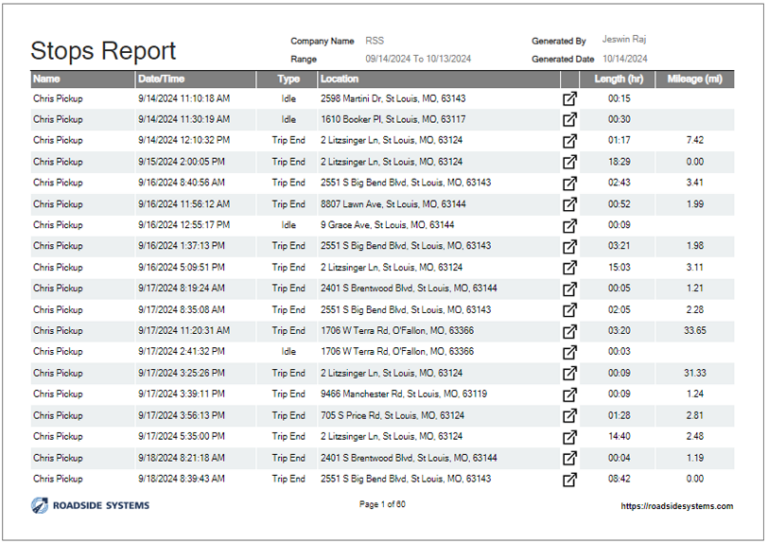The width and height of the screenshot is (768, 543).
Task: Select address 2598 Martini Dr, St Louis
Action: [x=393, y=98]
